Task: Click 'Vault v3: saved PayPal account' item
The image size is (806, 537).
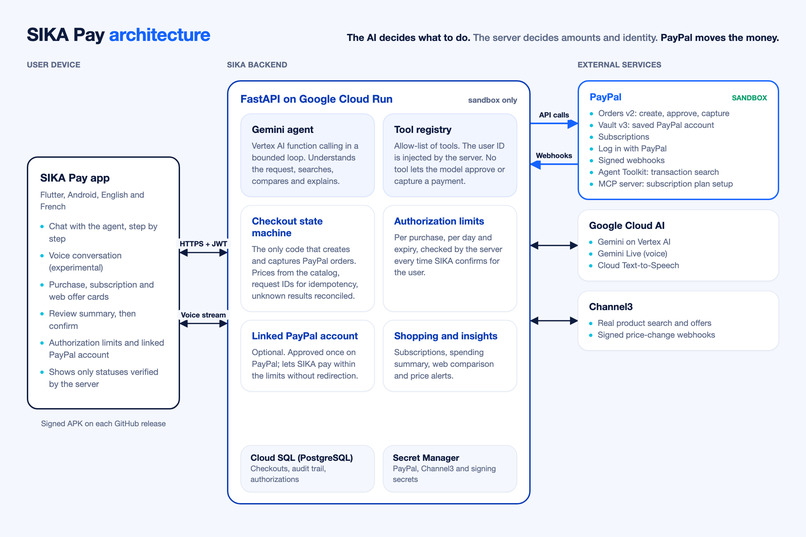Action: click(x=655, y=125)
